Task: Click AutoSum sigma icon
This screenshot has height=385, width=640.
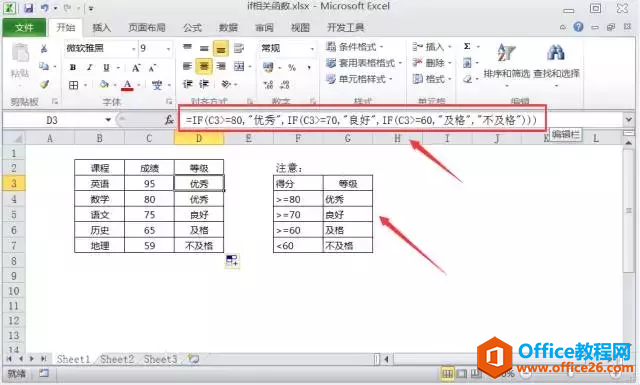Action: coord(467,46)
